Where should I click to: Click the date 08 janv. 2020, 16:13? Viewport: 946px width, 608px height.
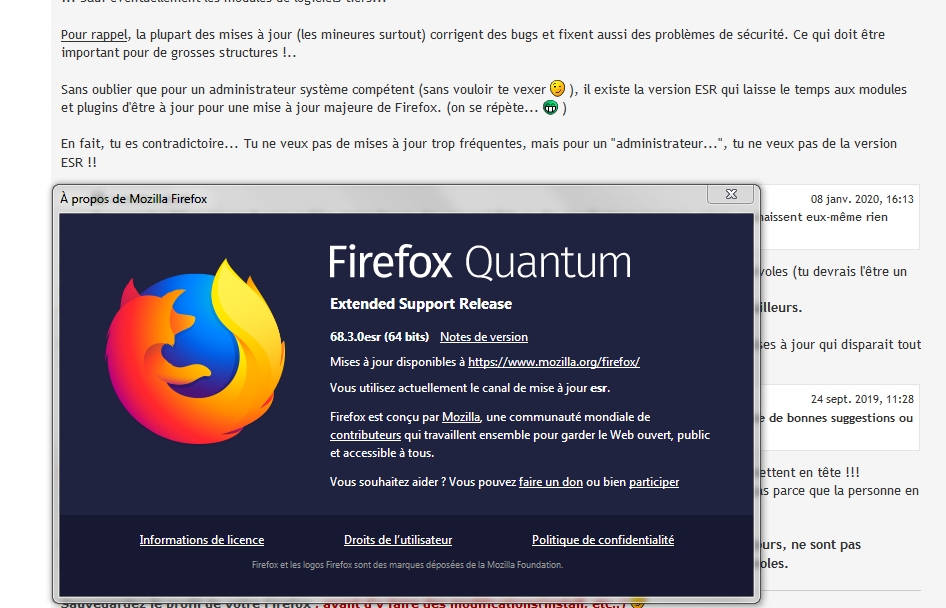coord(862,199)
